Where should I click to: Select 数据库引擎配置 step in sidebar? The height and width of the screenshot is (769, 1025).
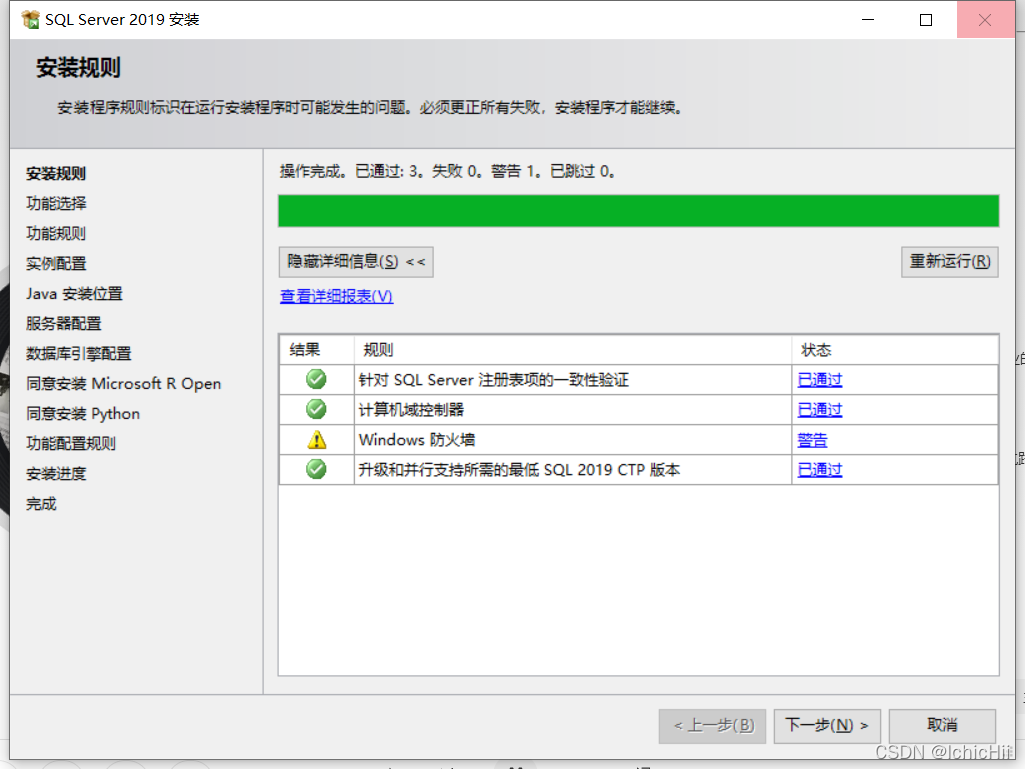(78, 354)
